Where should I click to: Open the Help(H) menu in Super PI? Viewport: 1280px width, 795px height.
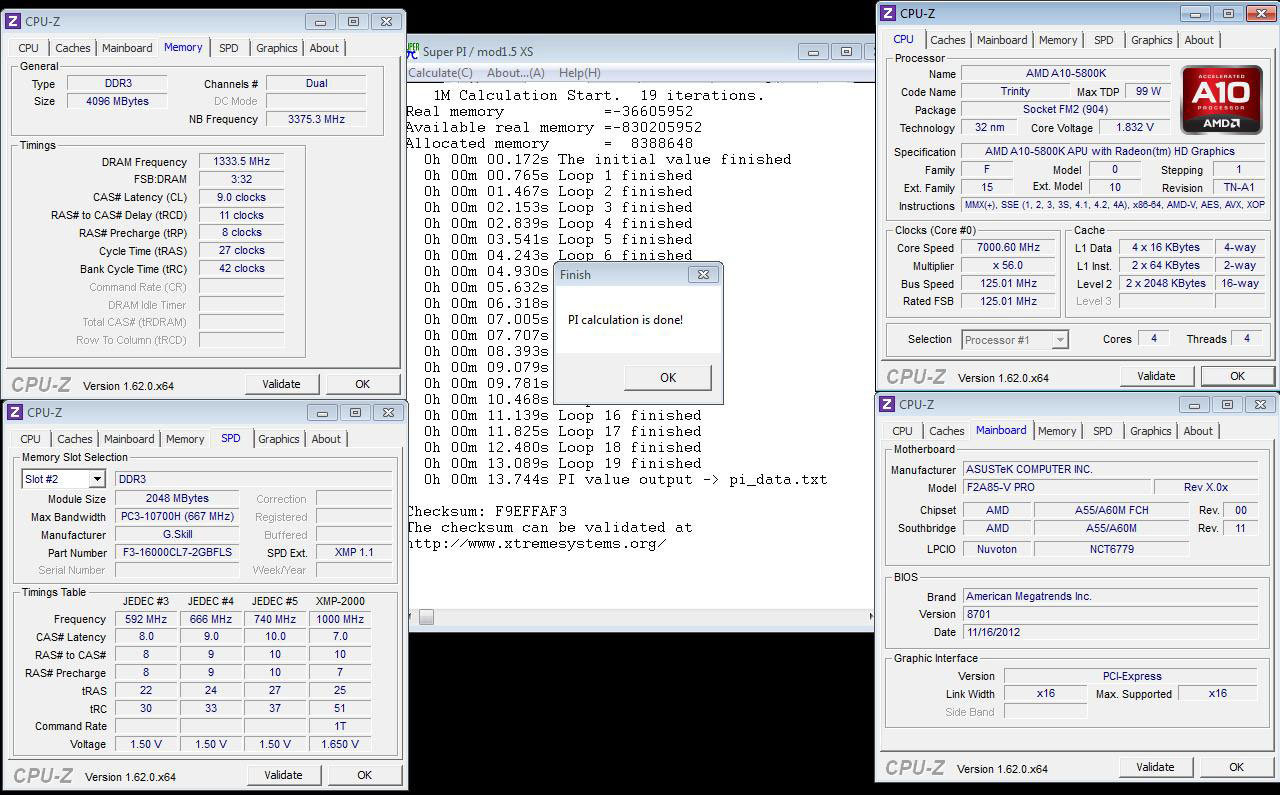pos(580,73)
